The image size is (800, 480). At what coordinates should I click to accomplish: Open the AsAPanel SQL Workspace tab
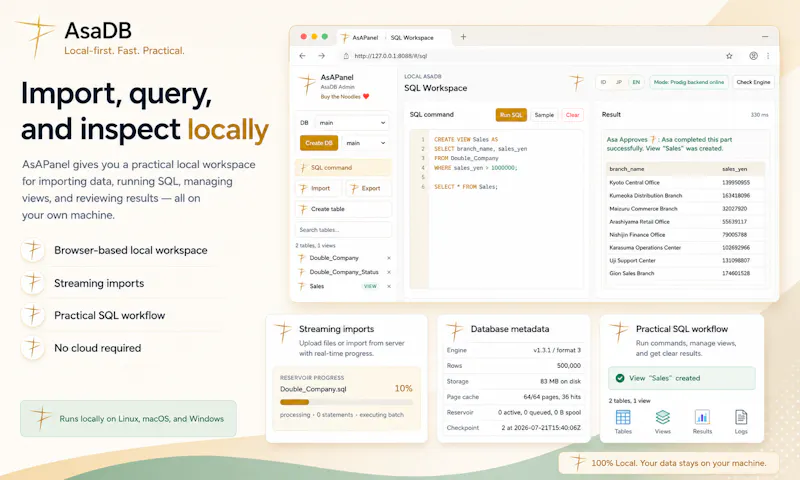394,37
